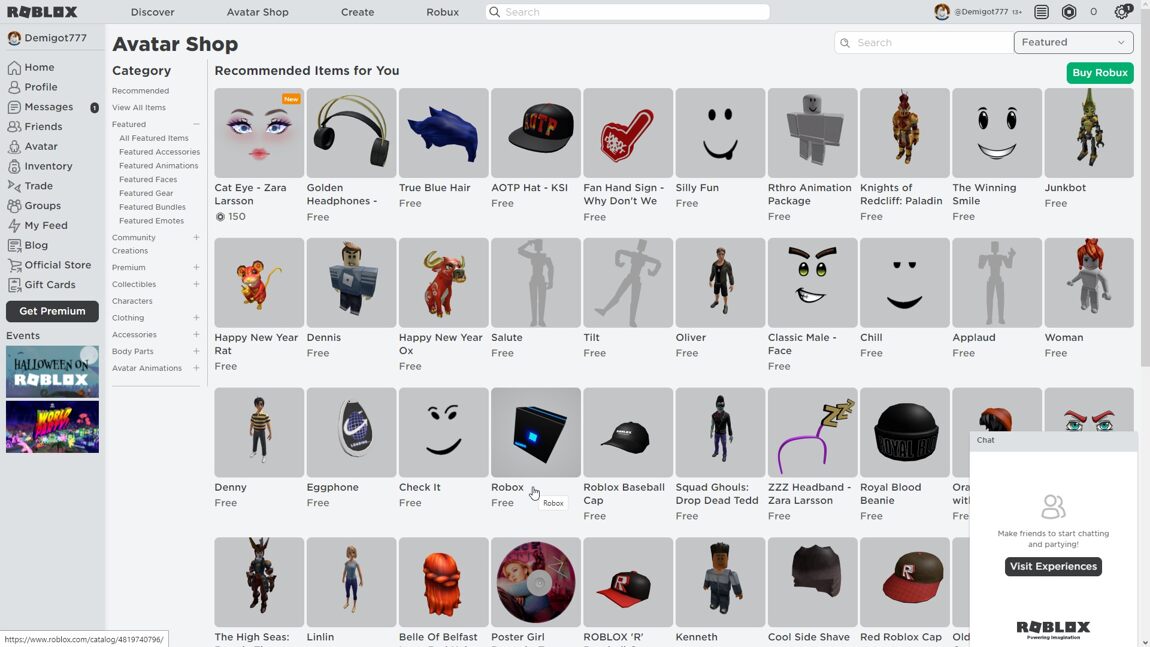The height and width of the screenshot is (647, 1150).
Task: Go to Discover in top navigation
Action: click(x=153, y=12)
